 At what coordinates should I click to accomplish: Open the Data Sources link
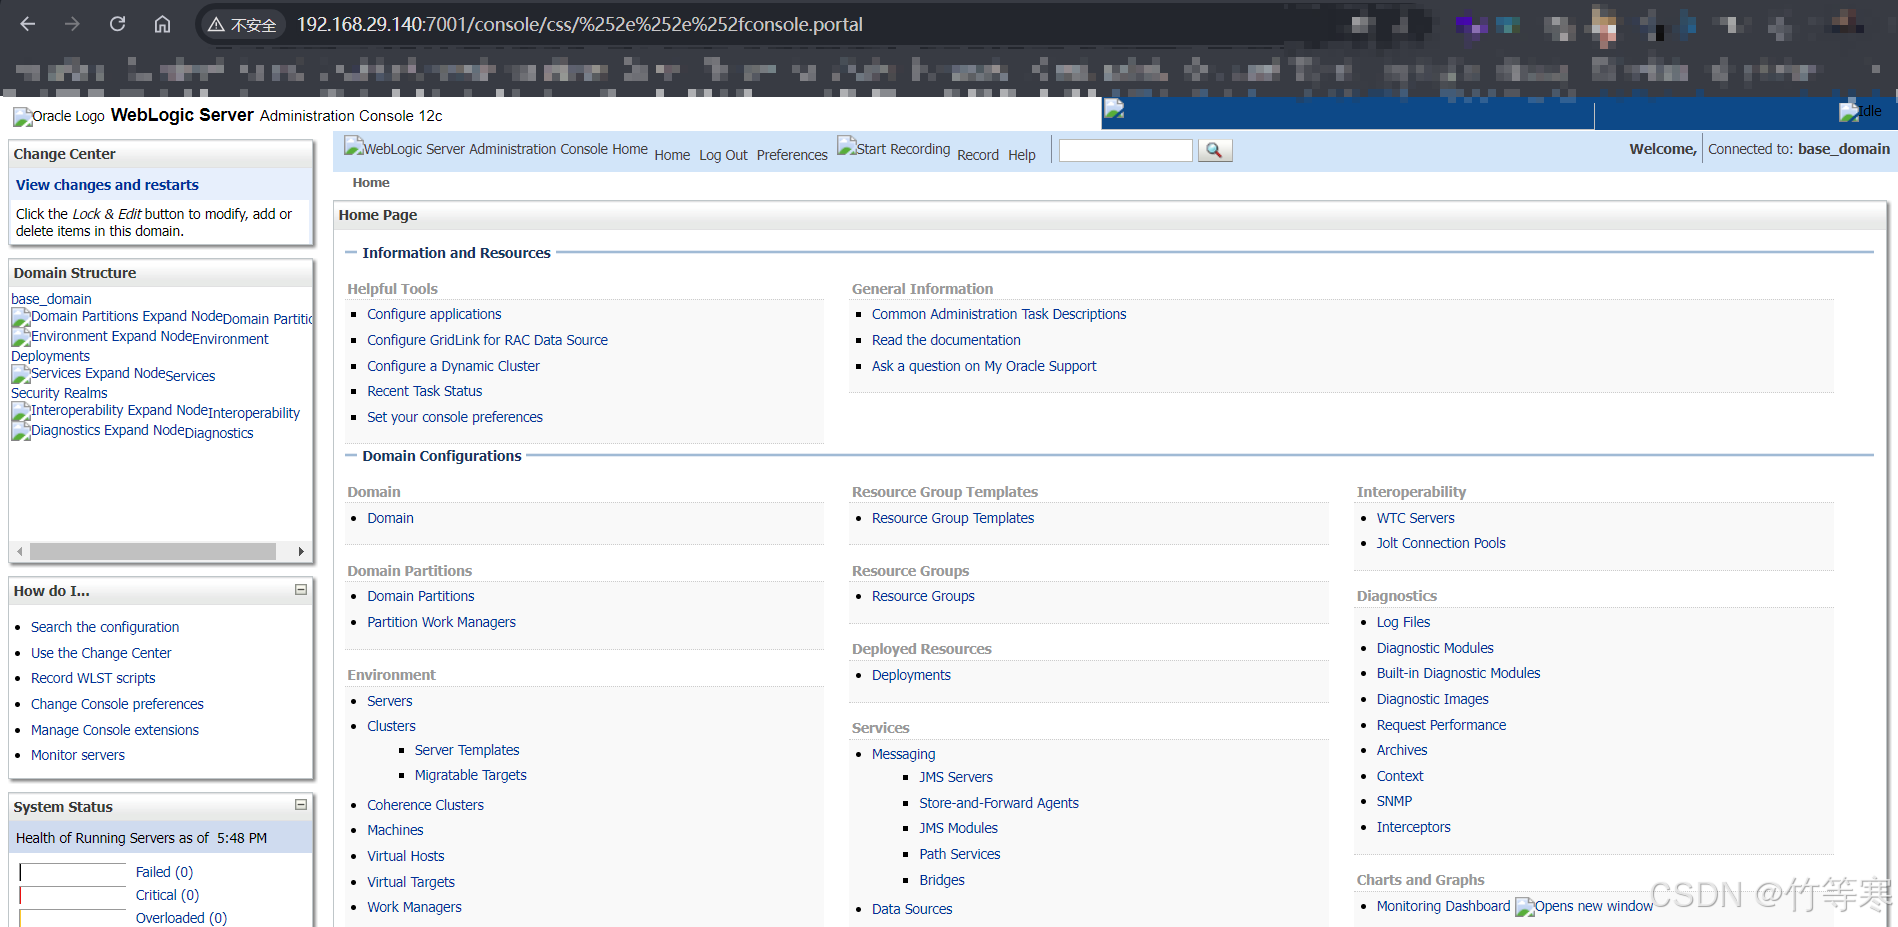point(912,909)
